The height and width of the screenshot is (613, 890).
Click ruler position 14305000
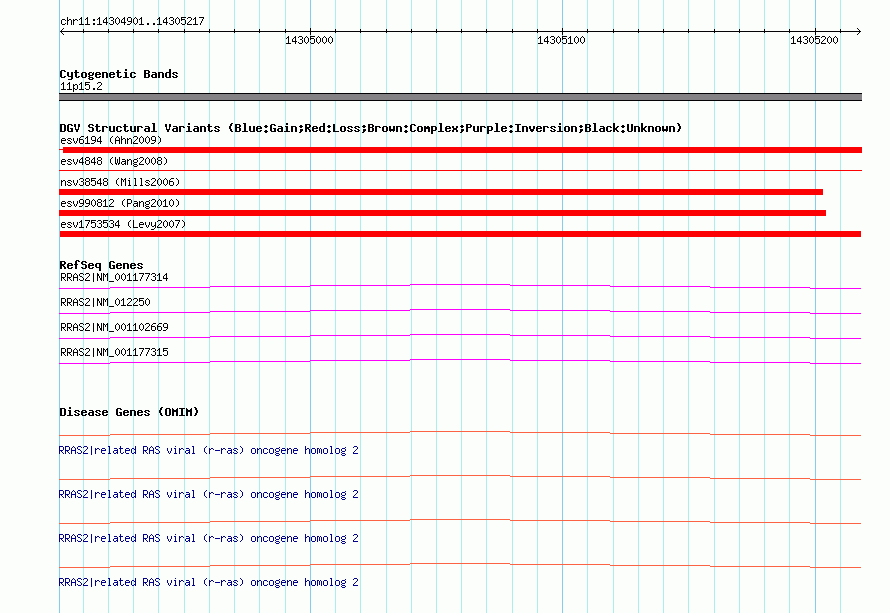309,40
